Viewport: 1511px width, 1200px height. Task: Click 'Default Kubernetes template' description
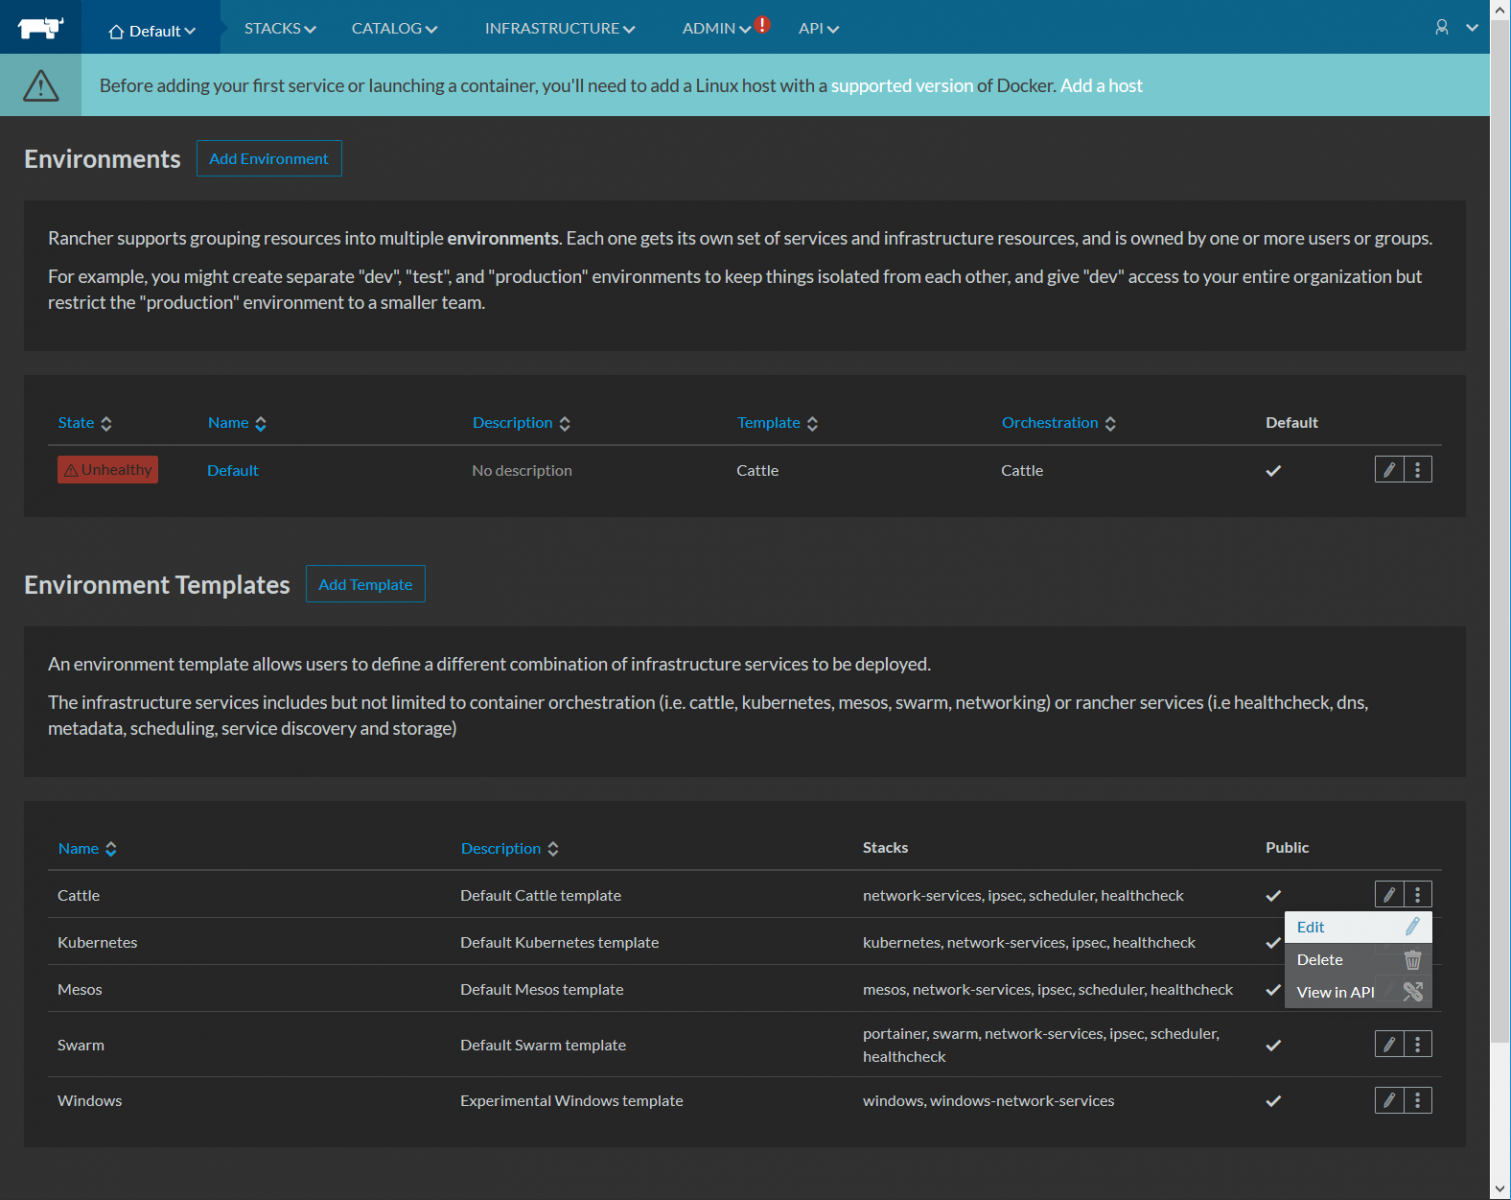click(560, 942)
